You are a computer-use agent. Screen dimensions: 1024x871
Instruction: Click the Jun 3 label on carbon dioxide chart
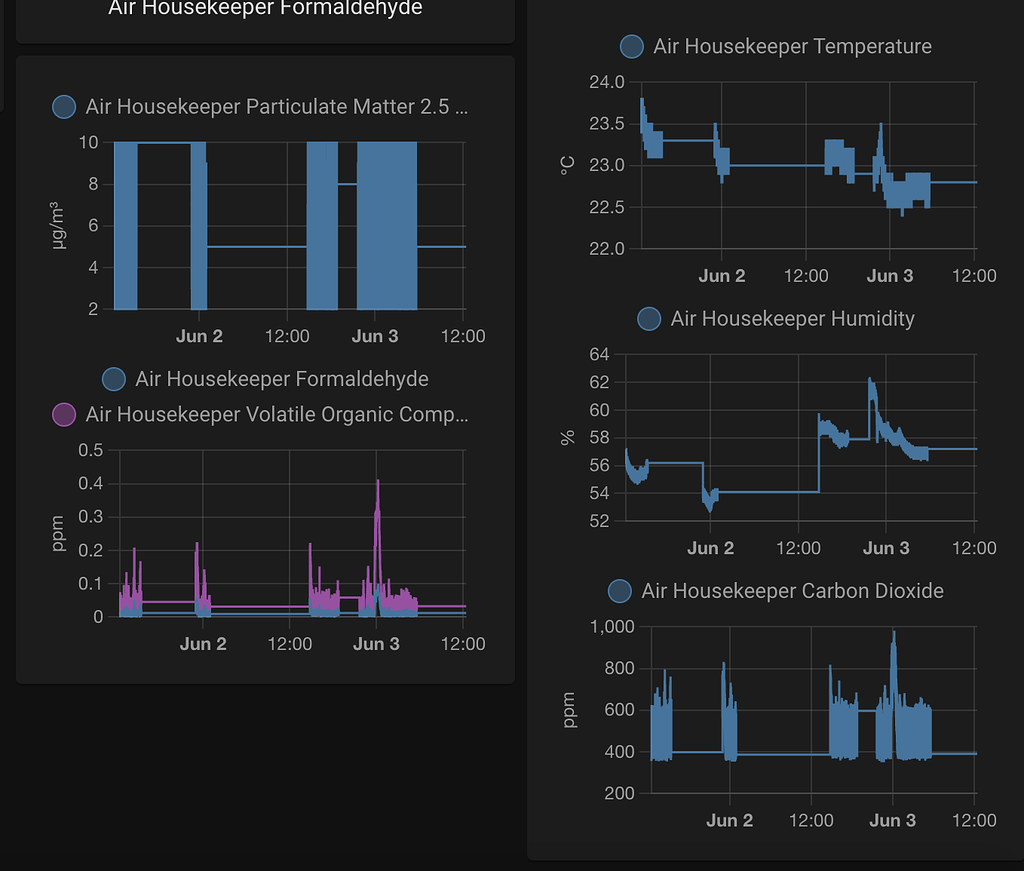tap(892, 820)
